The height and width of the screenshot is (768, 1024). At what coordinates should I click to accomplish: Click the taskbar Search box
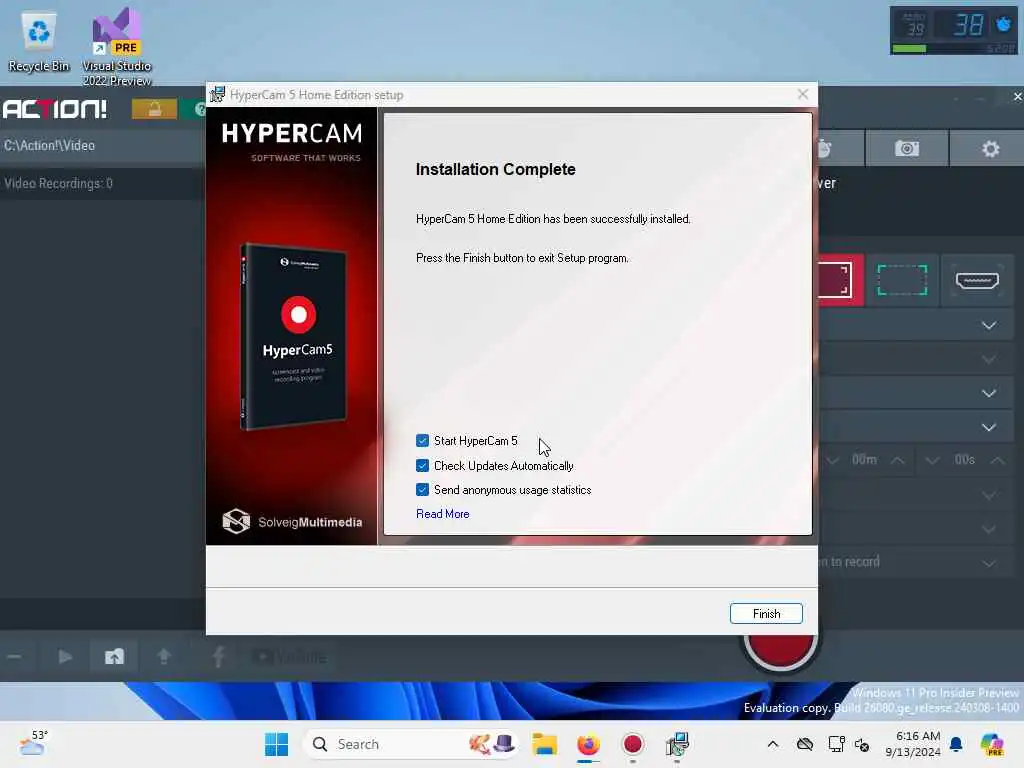410,744
